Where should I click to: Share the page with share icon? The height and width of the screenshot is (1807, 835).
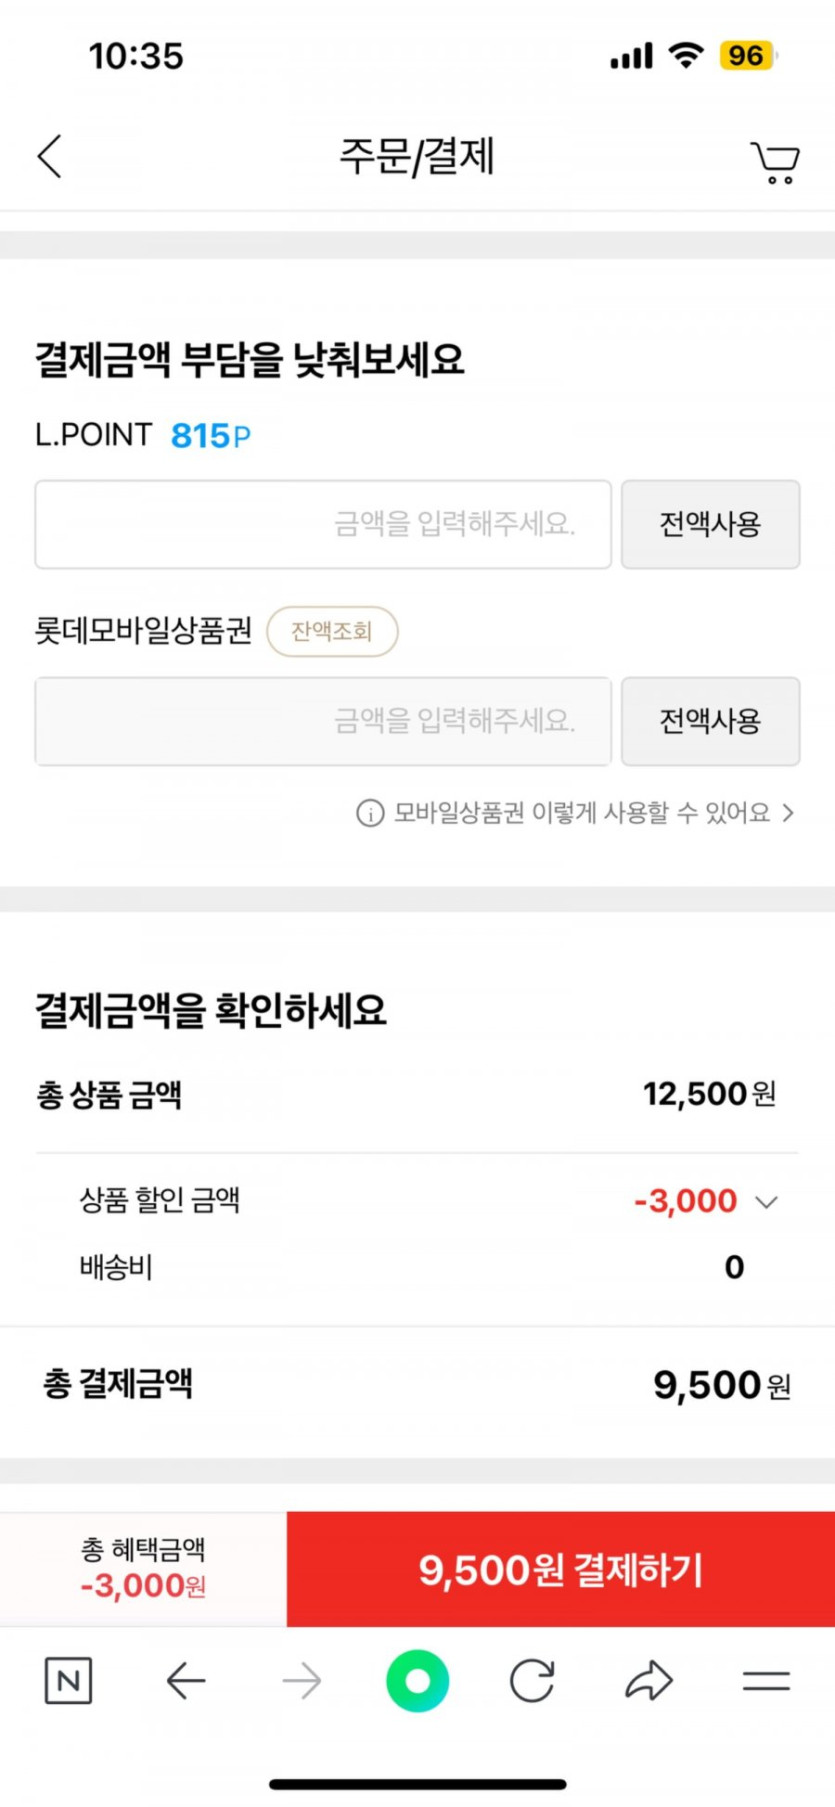(649, 1681)
